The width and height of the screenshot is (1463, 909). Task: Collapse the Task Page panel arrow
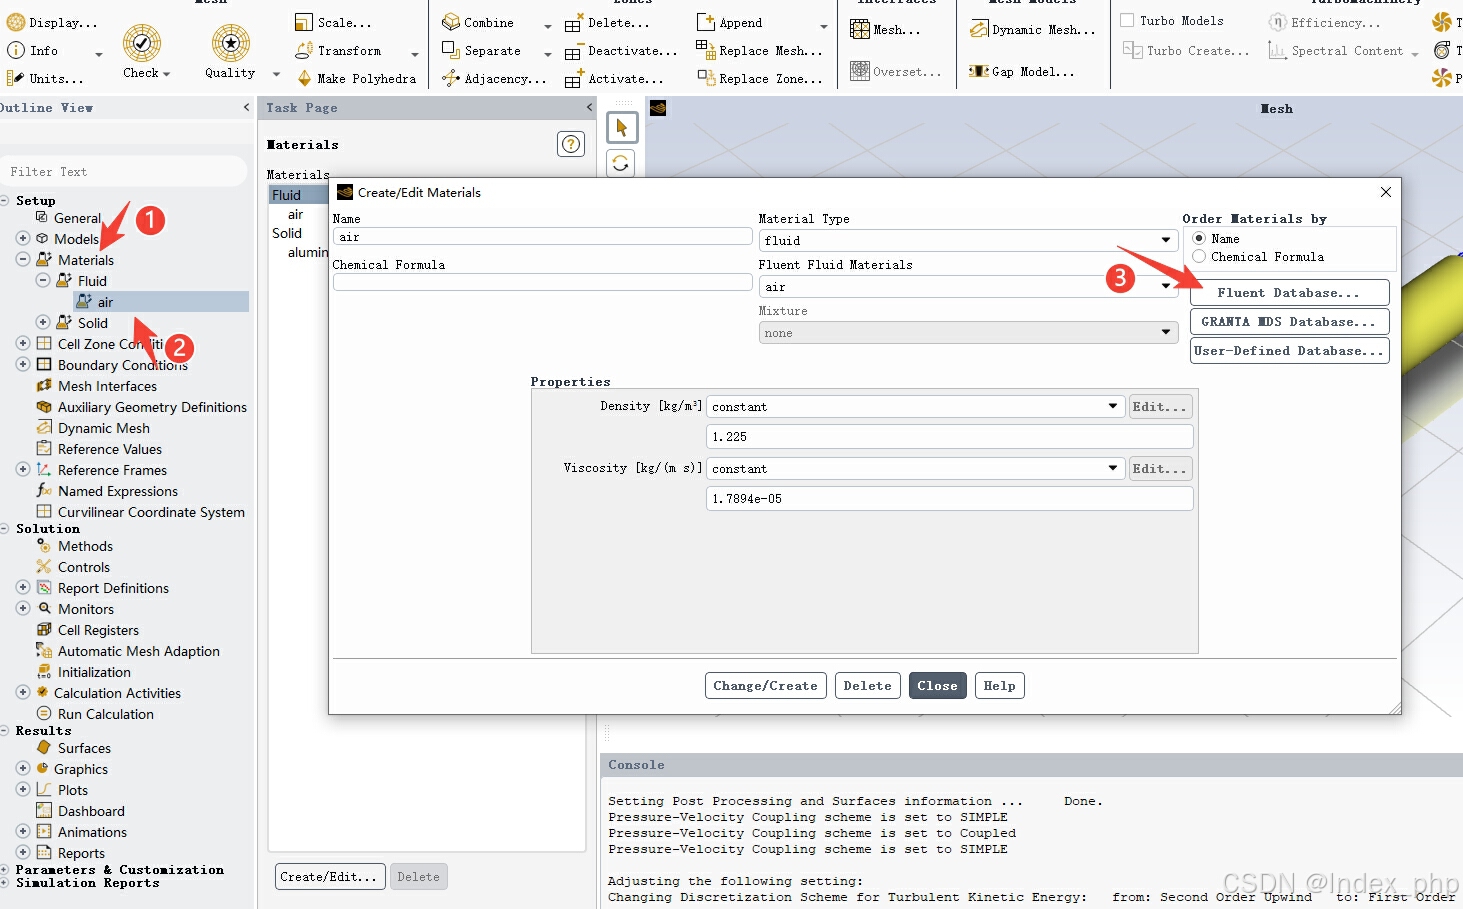(x=589, y=107)
